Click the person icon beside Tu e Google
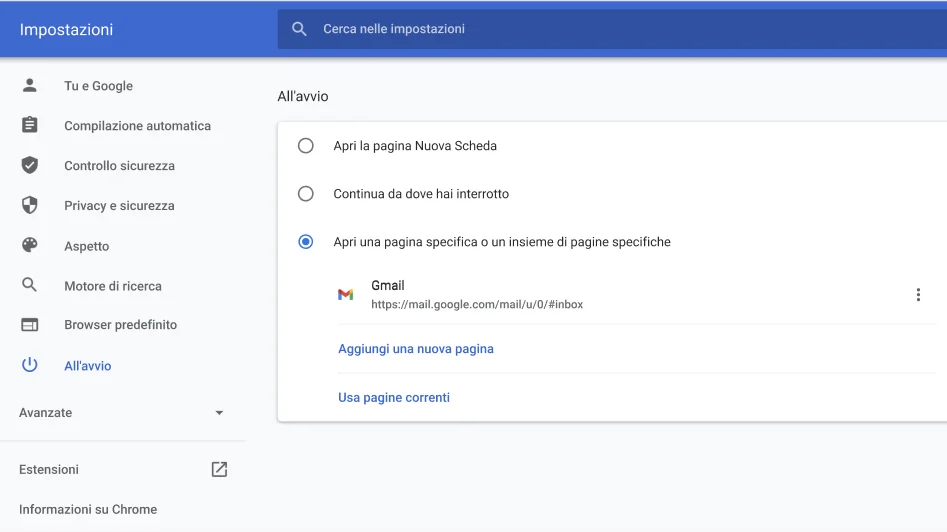The image size is (947, 532). tap(30, 86)
